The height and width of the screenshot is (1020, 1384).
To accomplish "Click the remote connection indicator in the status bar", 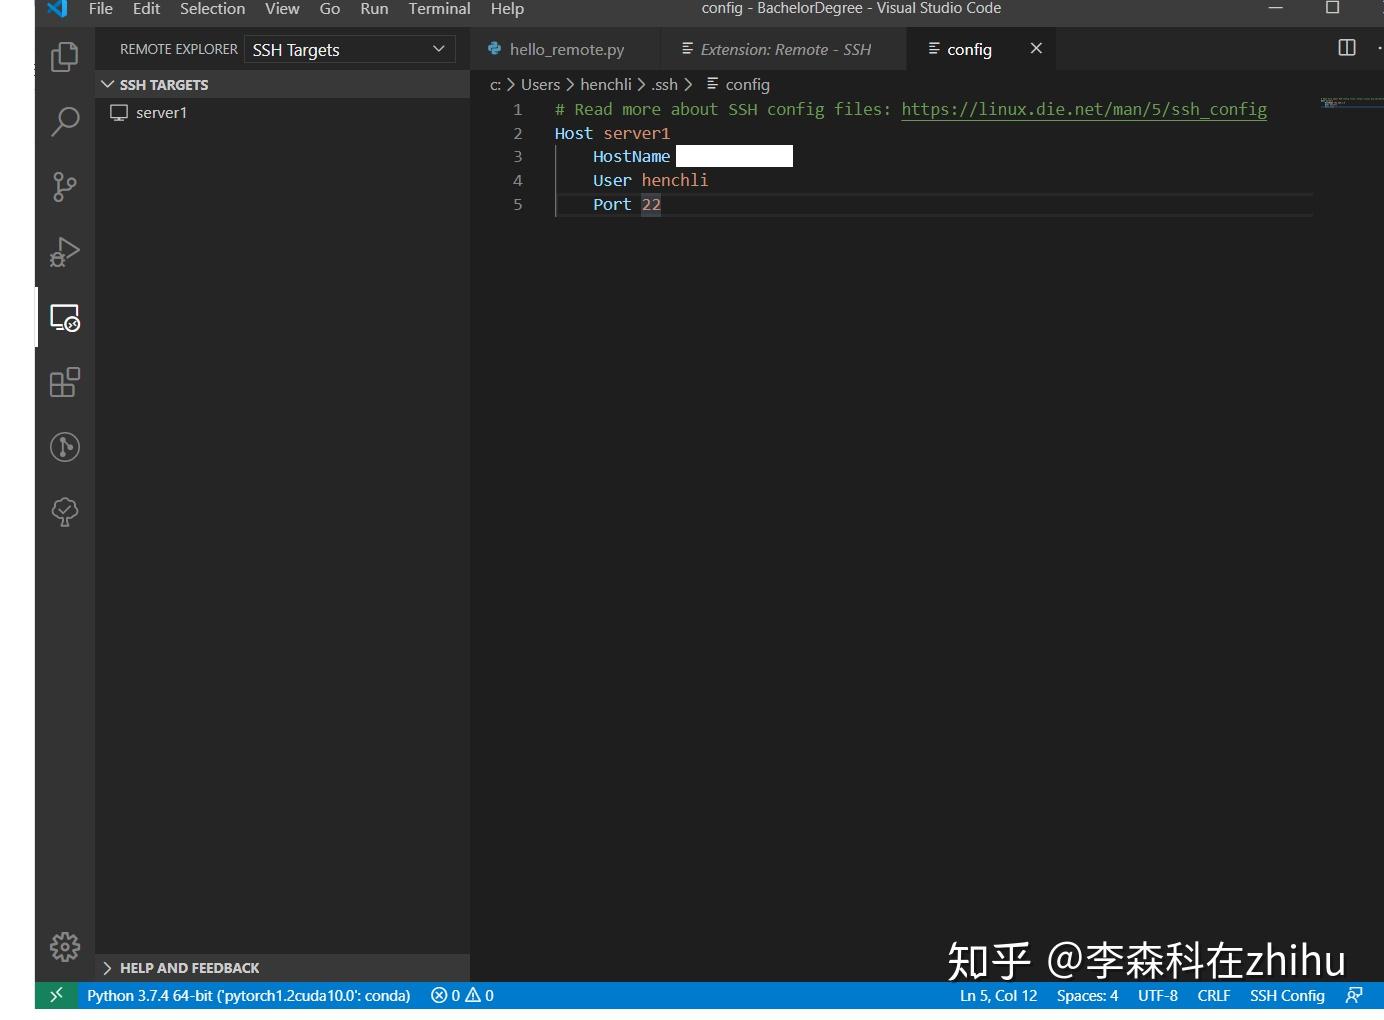I will [x=56, y=995].
